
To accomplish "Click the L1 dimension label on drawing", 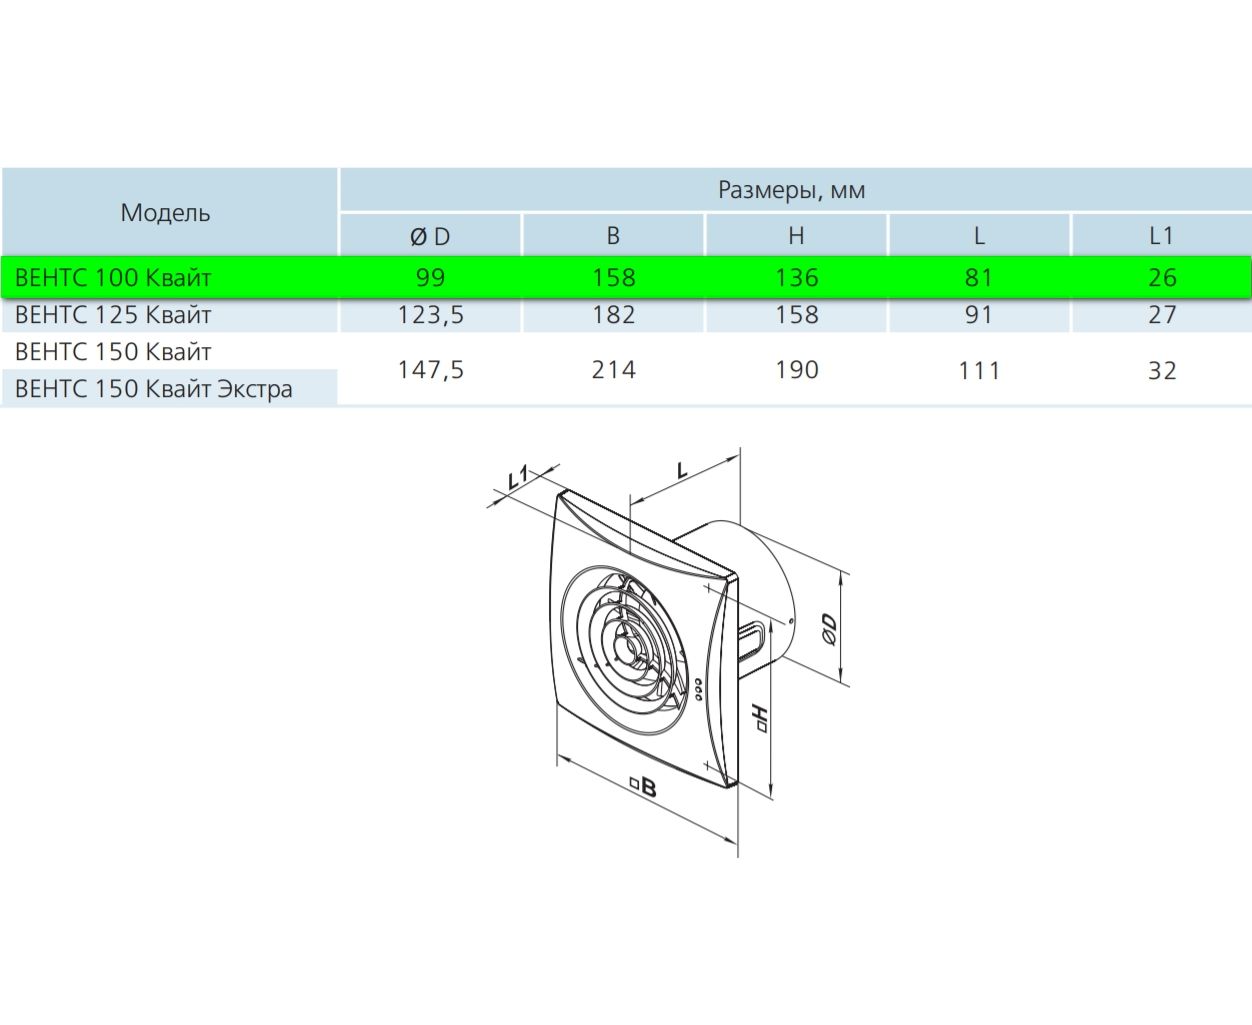I will point(518,477).
